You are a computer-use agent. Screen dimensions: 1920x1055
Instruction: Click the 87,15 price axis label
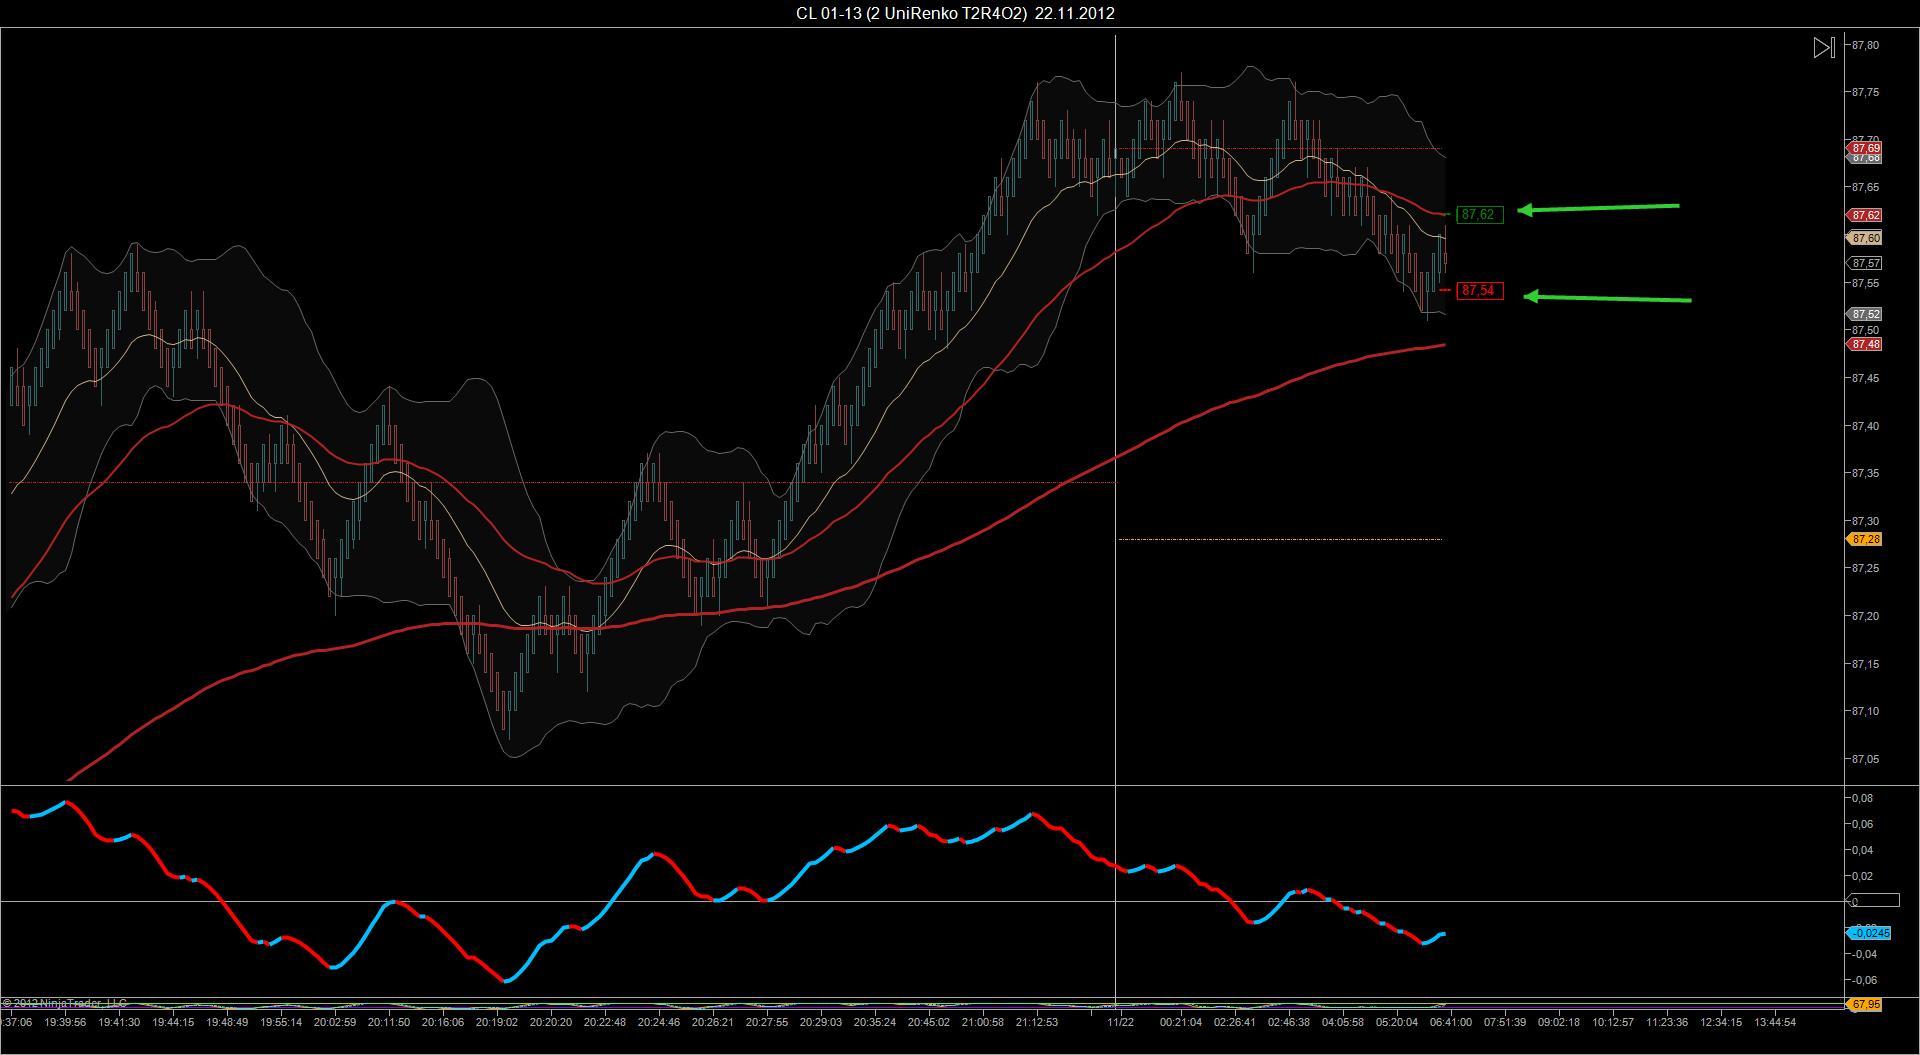[1866, 664]
